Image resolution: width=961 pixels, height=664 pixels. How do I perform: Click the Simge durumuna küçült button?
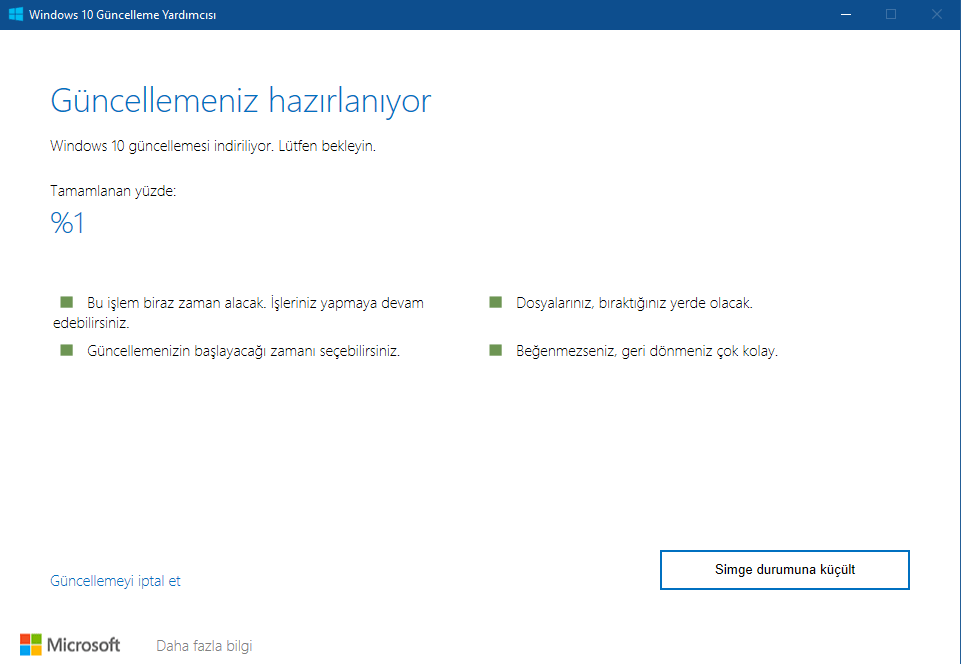[784, 570]
